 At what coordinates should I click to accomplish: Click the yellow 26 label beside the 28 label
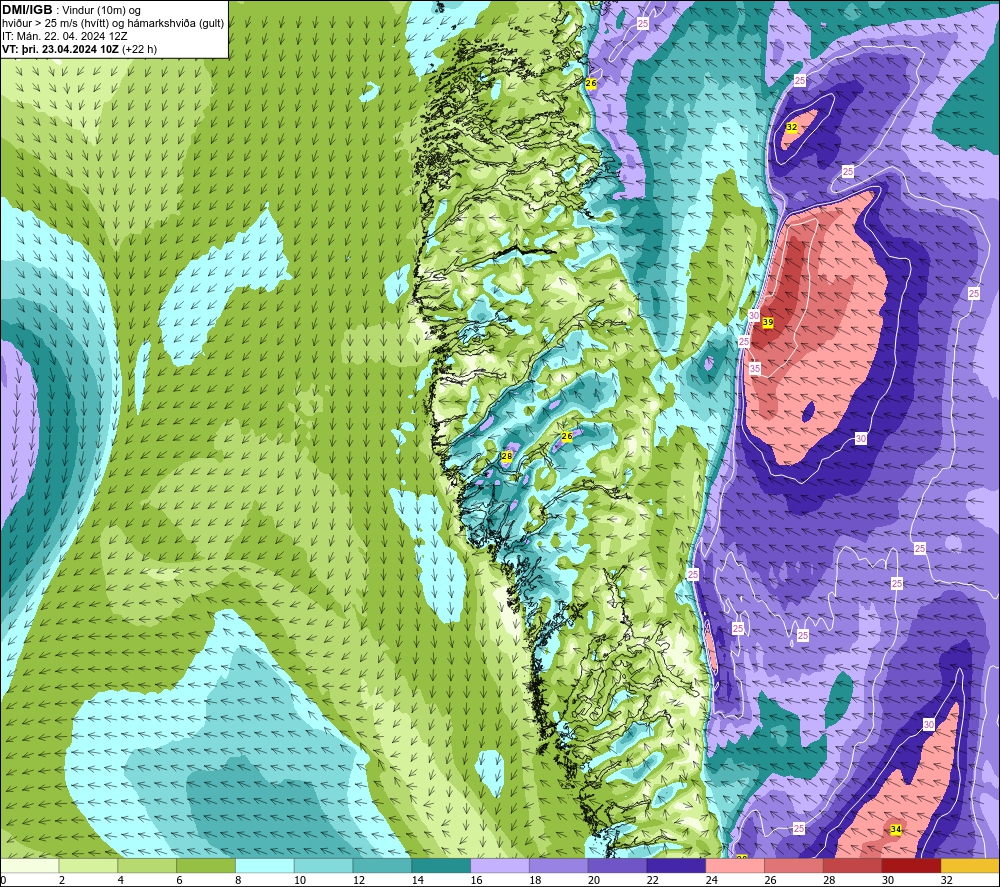(x=567, y=437)
